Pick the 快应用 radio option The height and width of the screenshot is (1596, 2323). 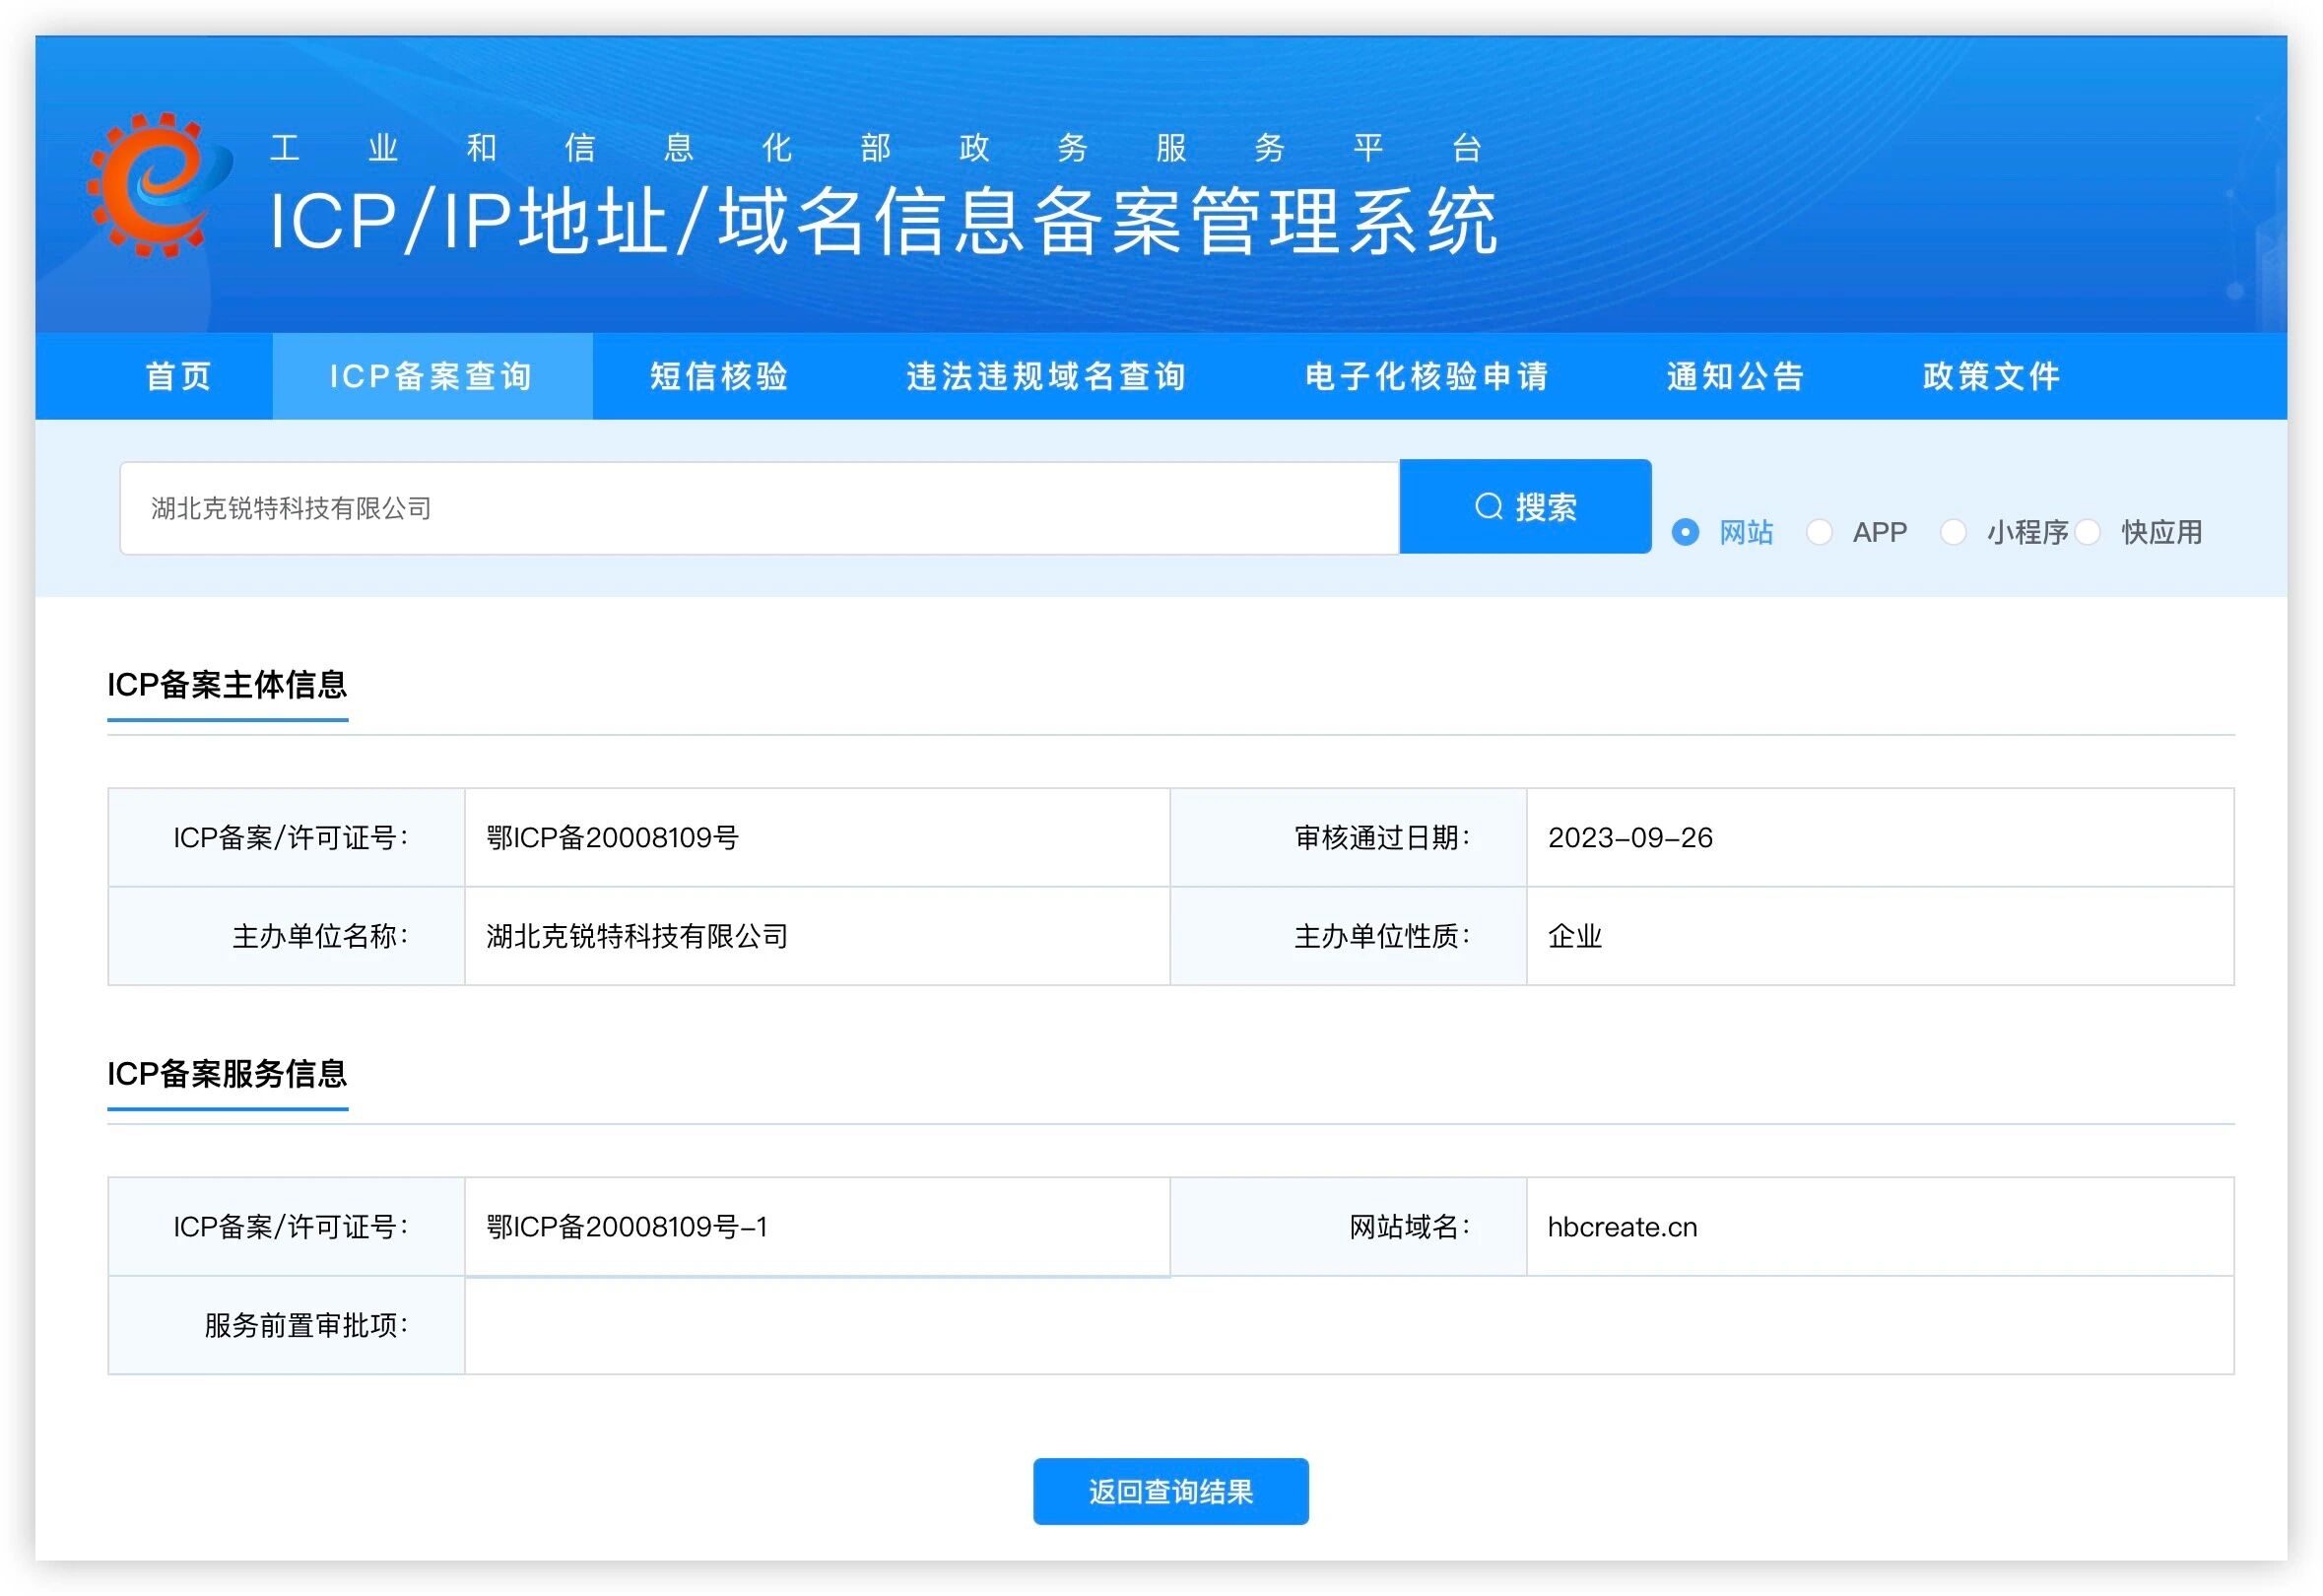[x=2087, y=532]
